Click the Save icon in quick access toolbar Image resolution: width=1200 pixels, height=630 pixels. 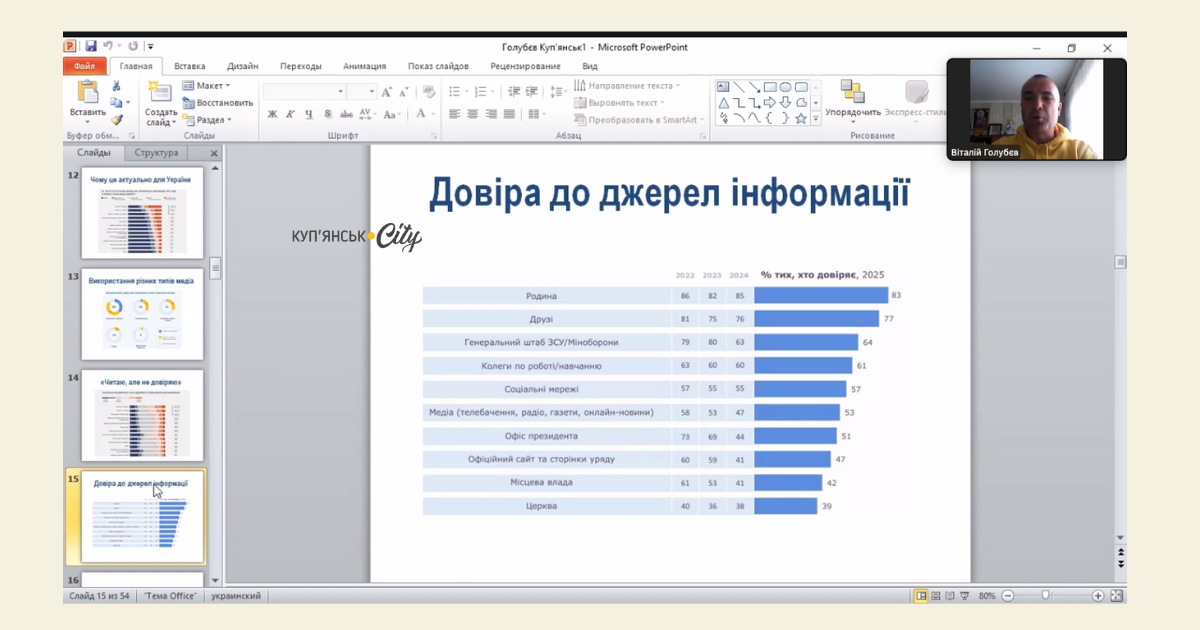(91, 46)
